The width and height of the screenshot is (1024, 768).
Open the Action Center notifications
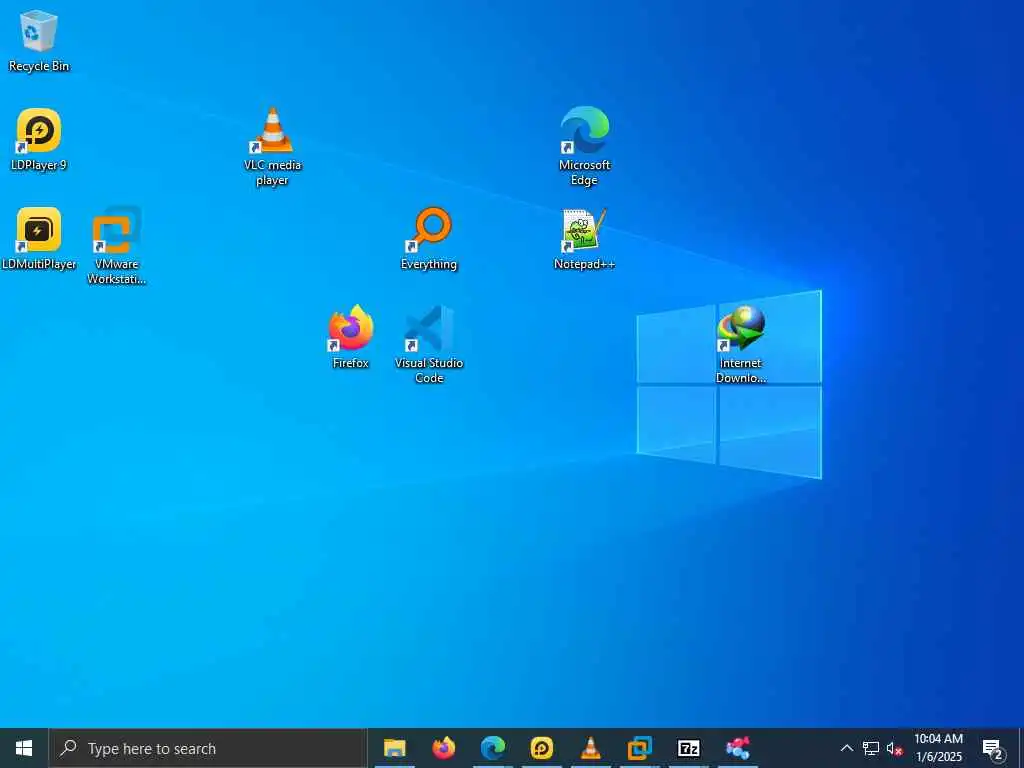pyautogui.click(x=993, y=748)
